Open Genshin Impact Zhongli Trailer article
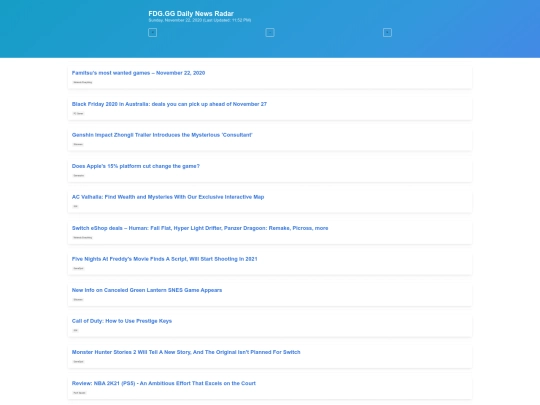Viewport: 540px width, 405px height. point(162,135)
